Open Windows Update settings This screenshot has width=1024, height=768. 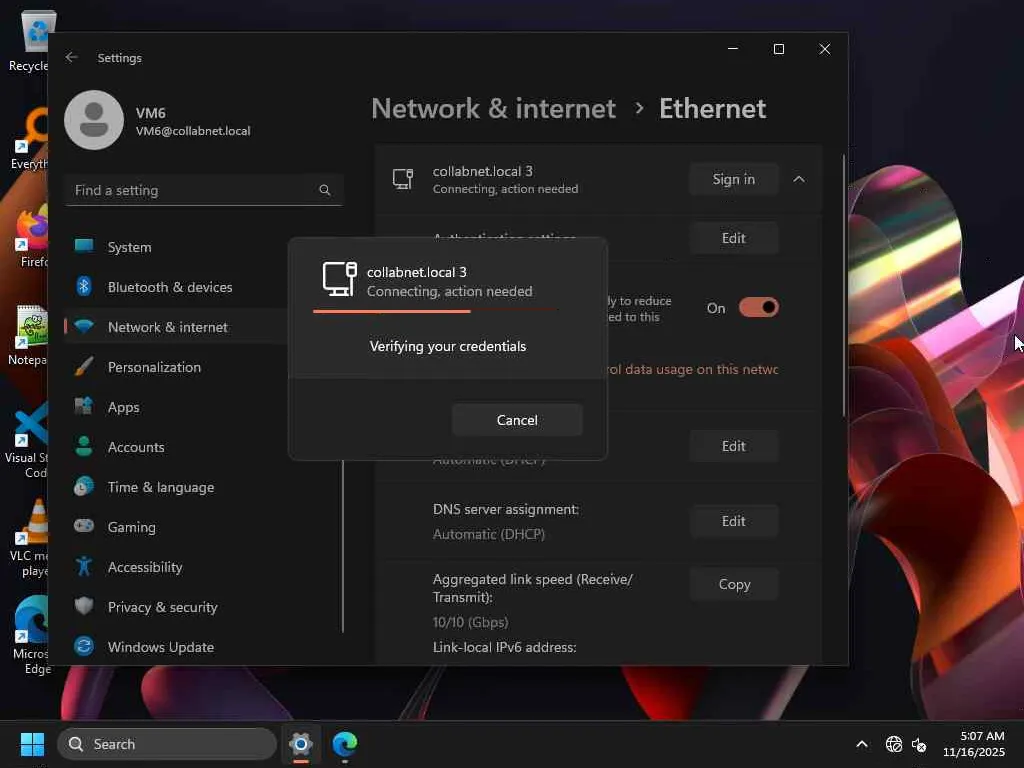tap(202, 647)
